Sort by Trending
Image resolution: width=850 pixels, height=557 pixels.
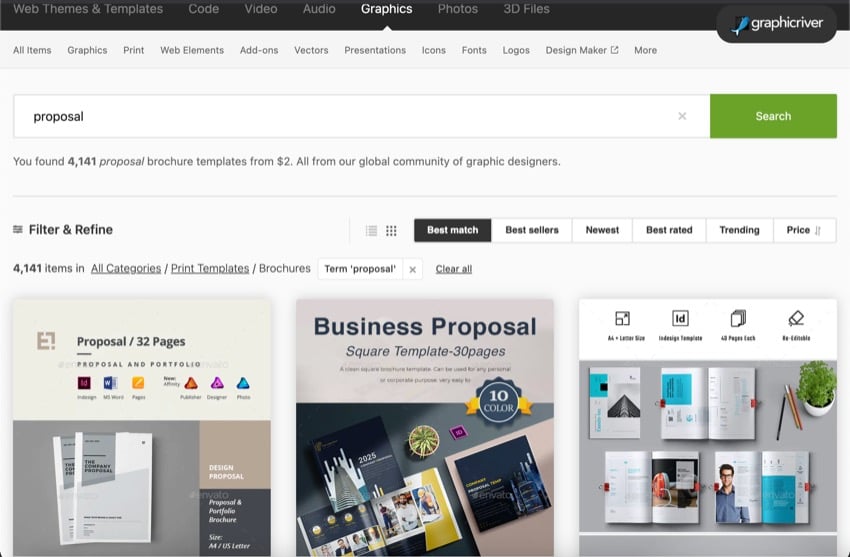[739, 230]
